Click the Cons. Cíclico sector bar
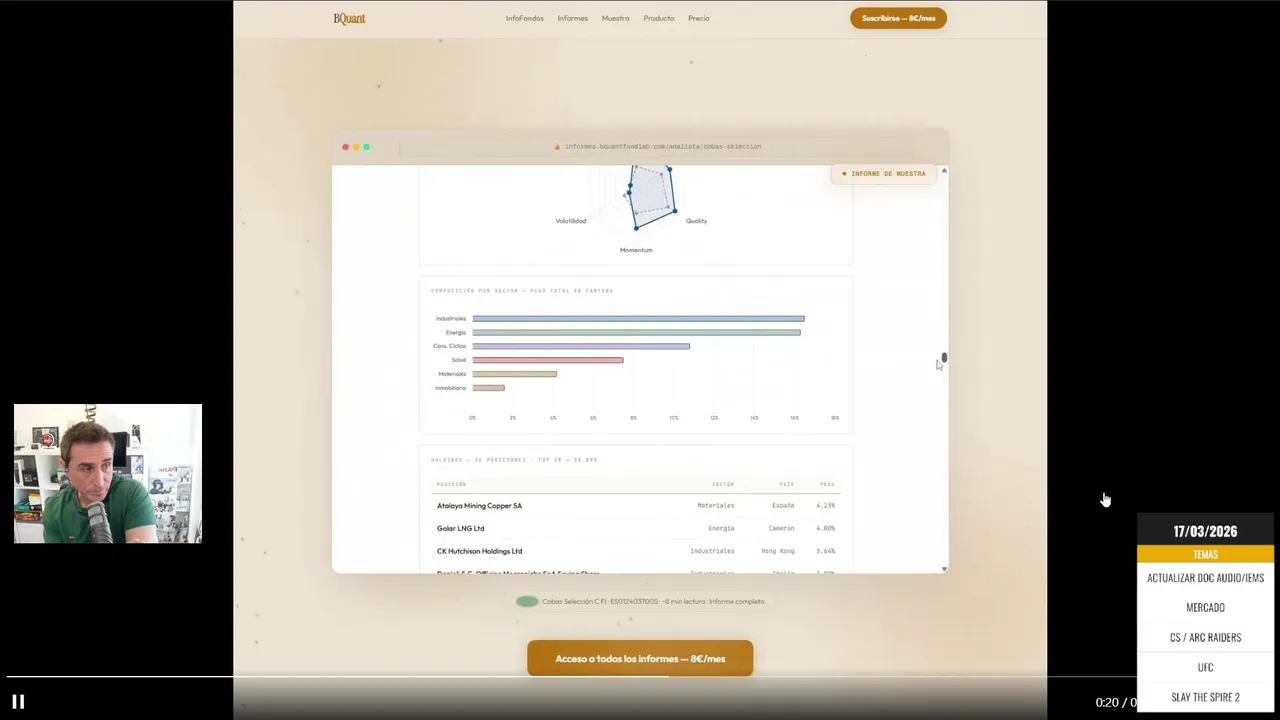The image size is (1280, 720). point(581,346)
